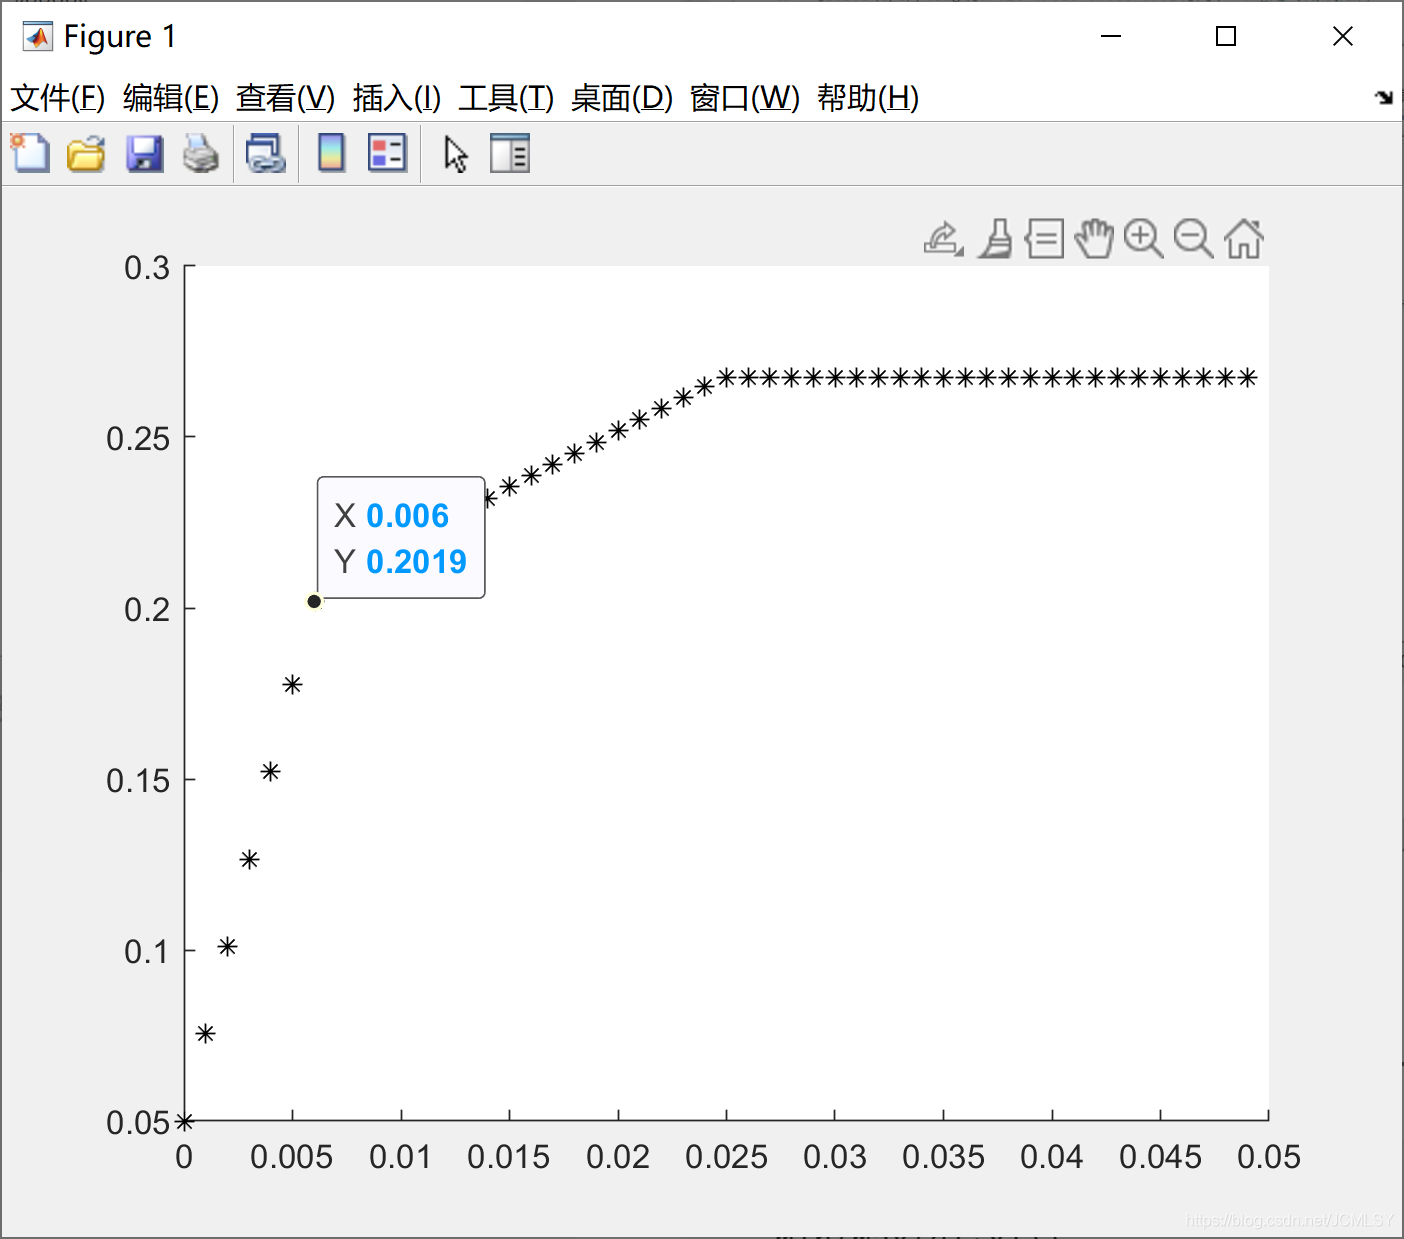1404x1239 pixels.
Task: Click the star marker at origin 0.05
Action: tap(184, 1122)
